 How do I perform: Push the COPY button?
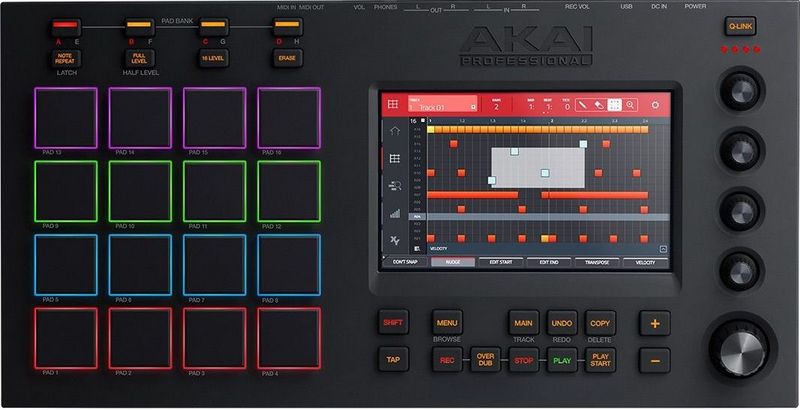[600, 323]
